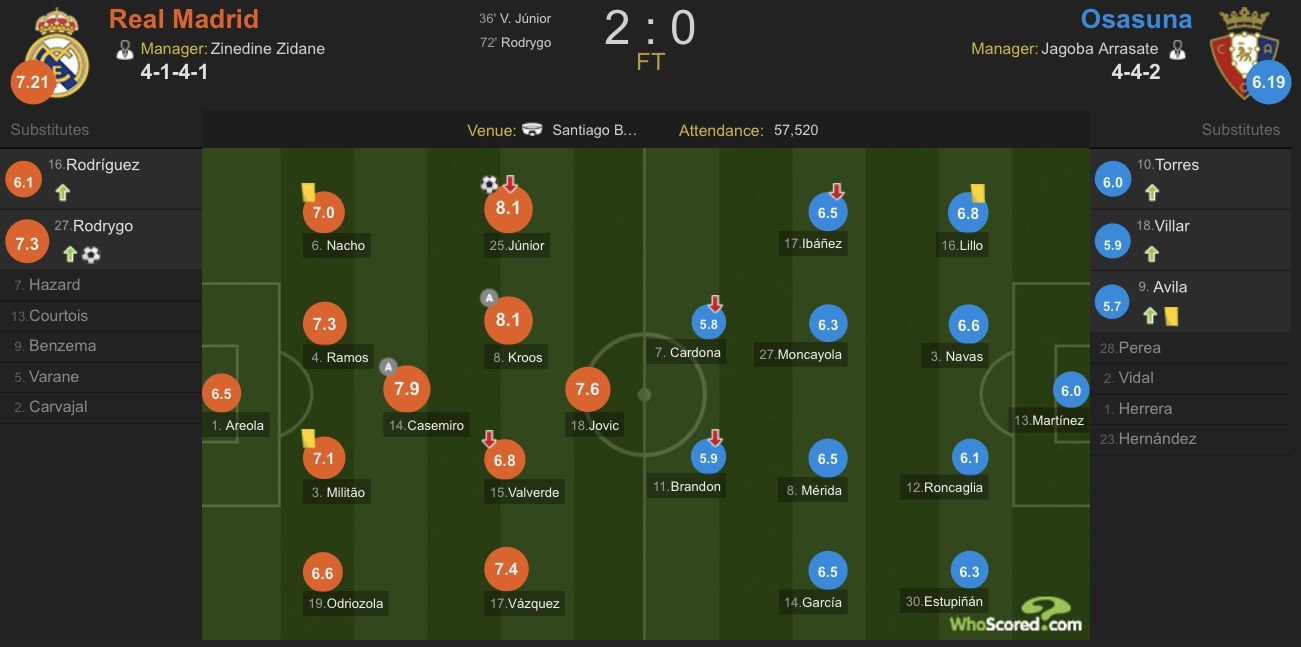
Task: Click Nacho's yellow card icon
Action: [x=309, y=190]
